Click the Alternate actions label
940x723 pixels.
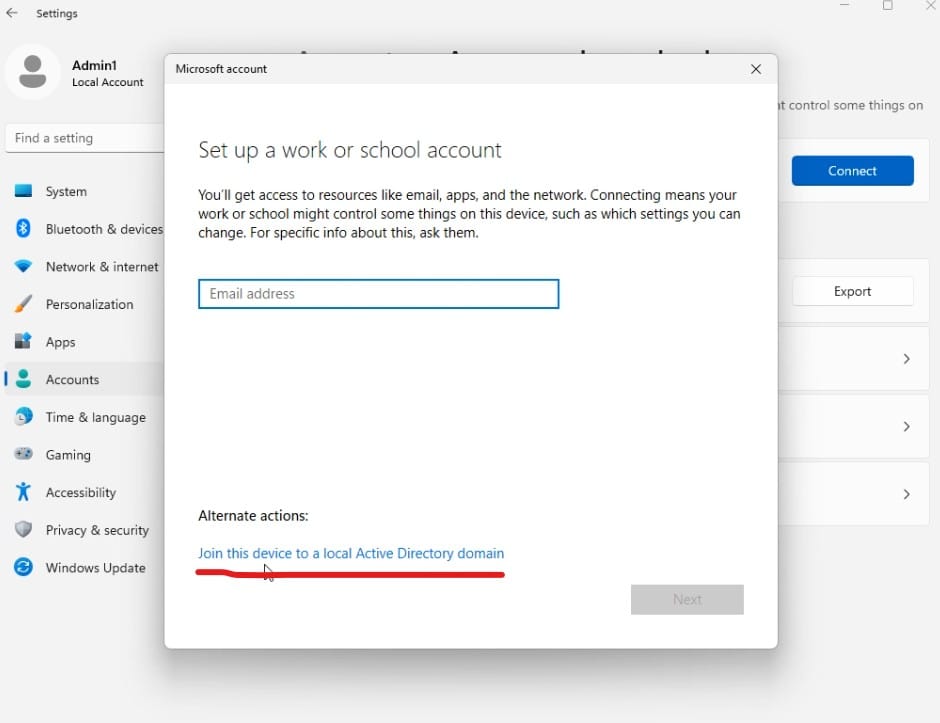[x=253, y=516]
